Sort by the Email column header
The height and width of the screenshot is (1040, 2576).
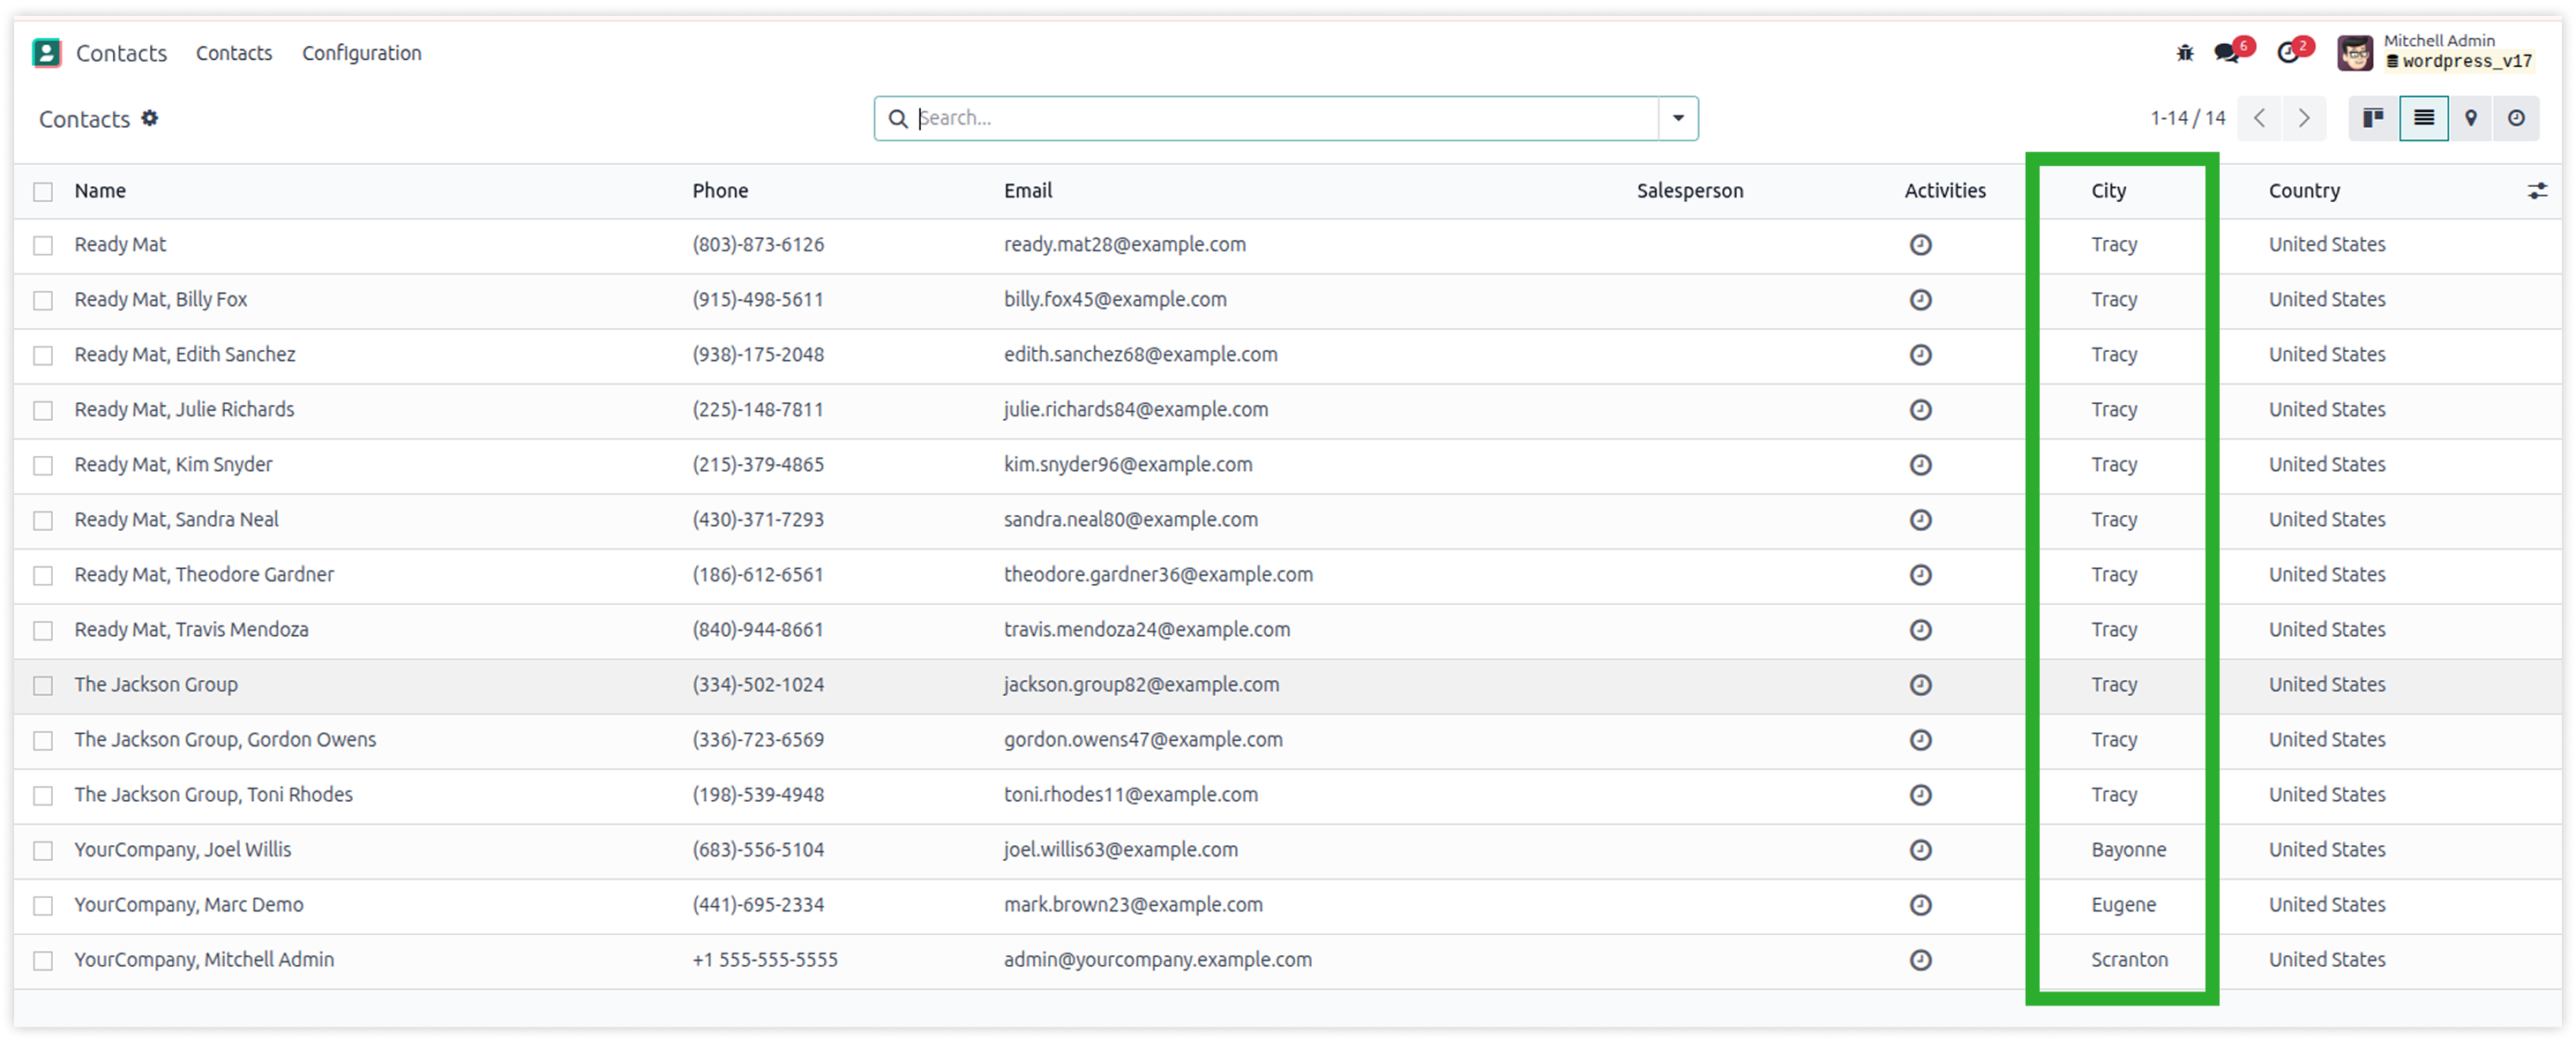tap(1028, 191)
